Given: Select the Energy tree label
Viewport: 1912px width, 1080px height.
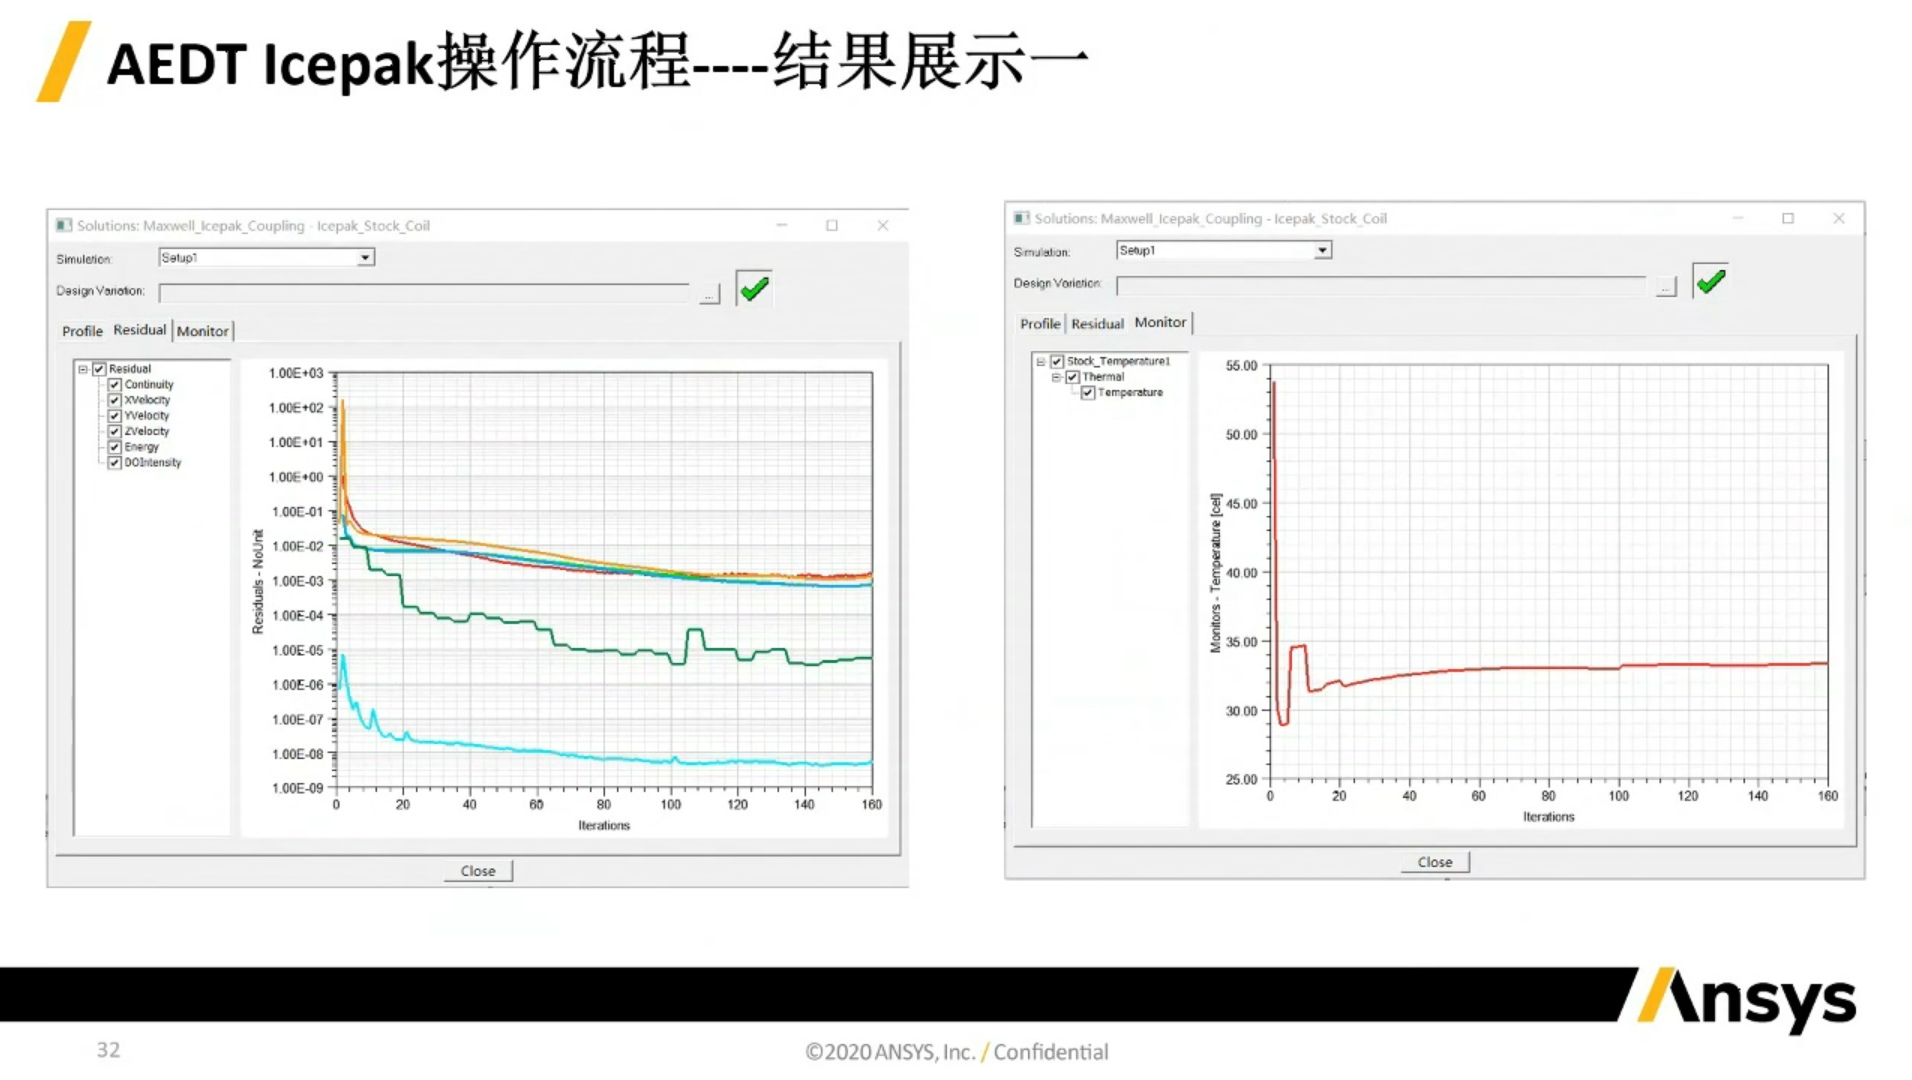Looking at the screenshot, I should (x=141, y=447).
